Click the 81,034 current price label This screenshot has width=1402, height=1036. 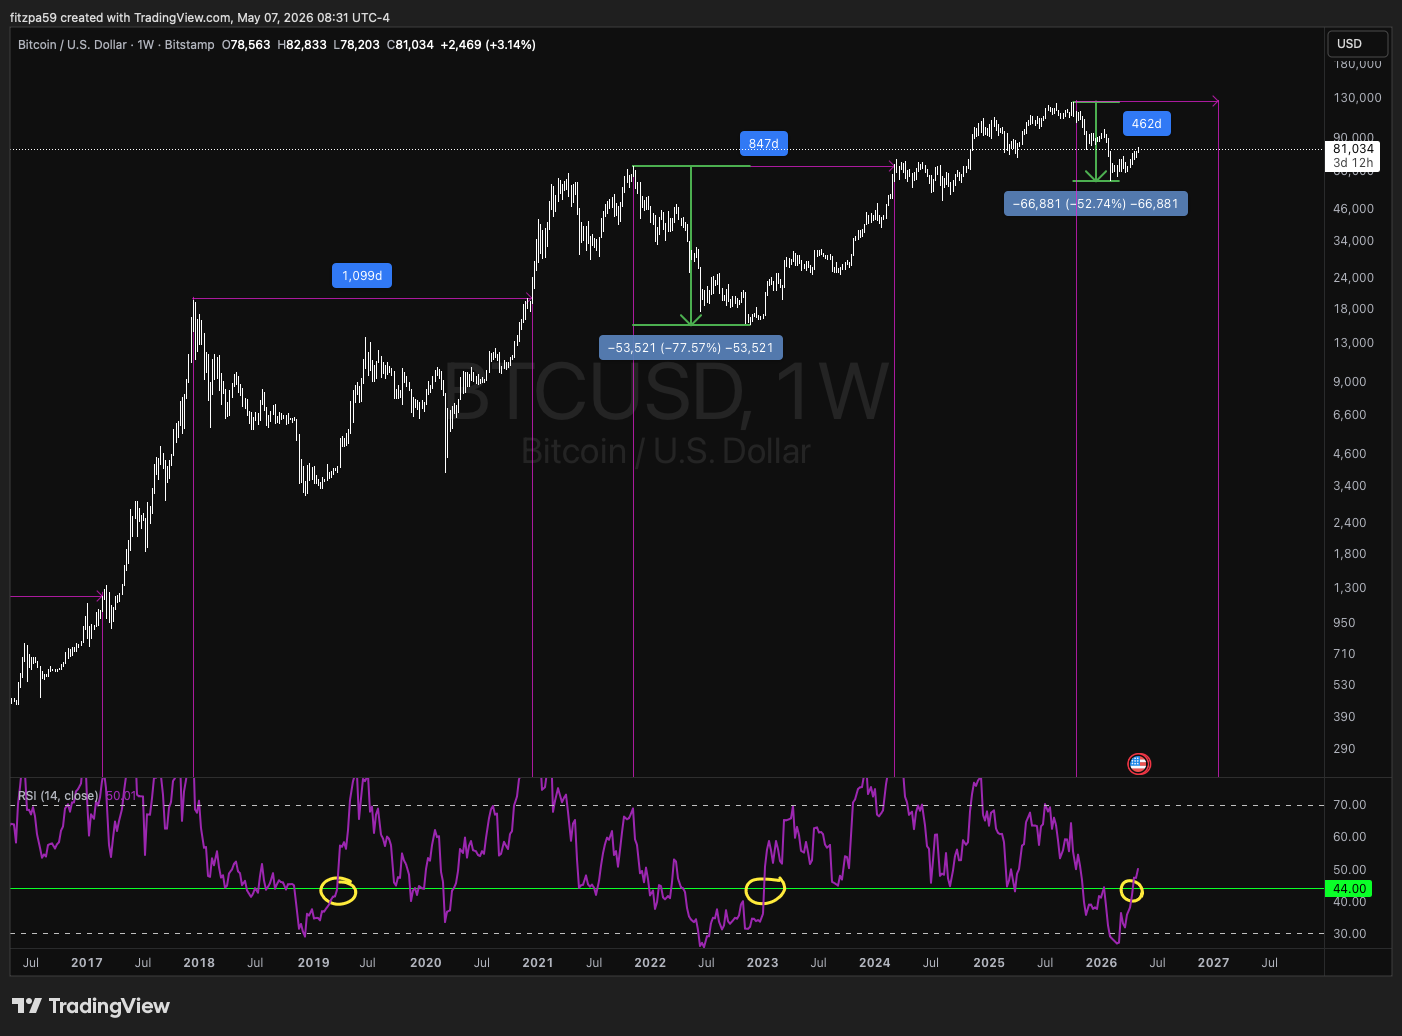tap(1353, 149)
